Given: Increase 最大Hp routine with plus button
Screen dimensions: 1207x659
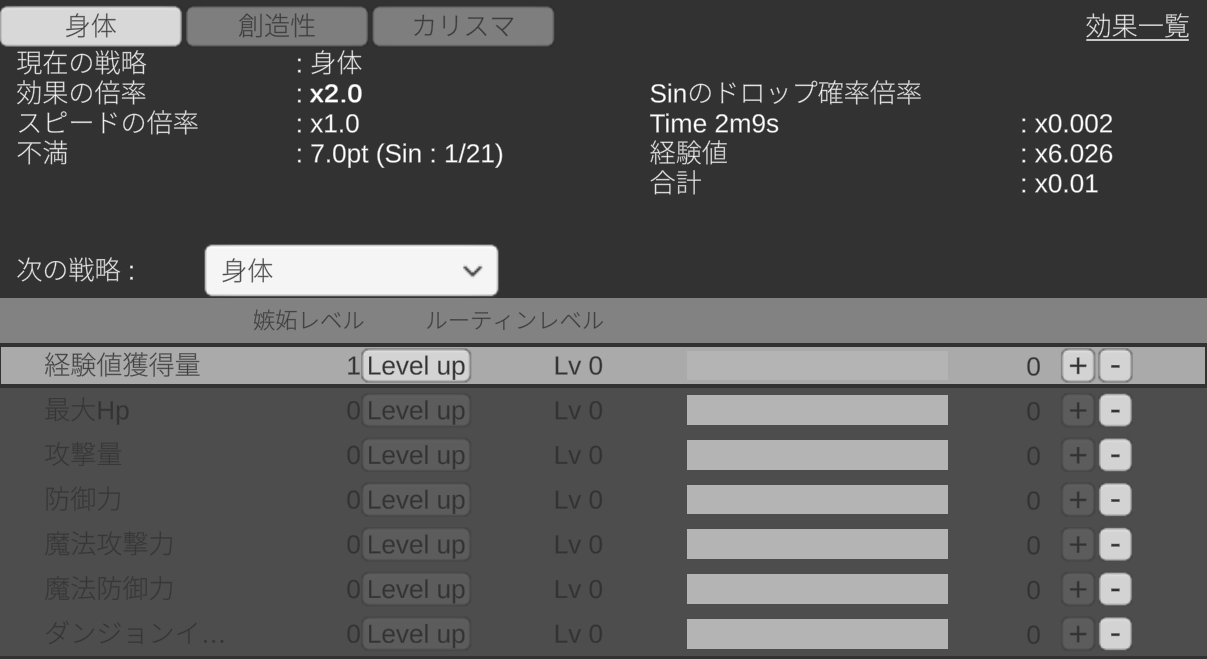Looking at the screenshot, I should (1079, 411).
